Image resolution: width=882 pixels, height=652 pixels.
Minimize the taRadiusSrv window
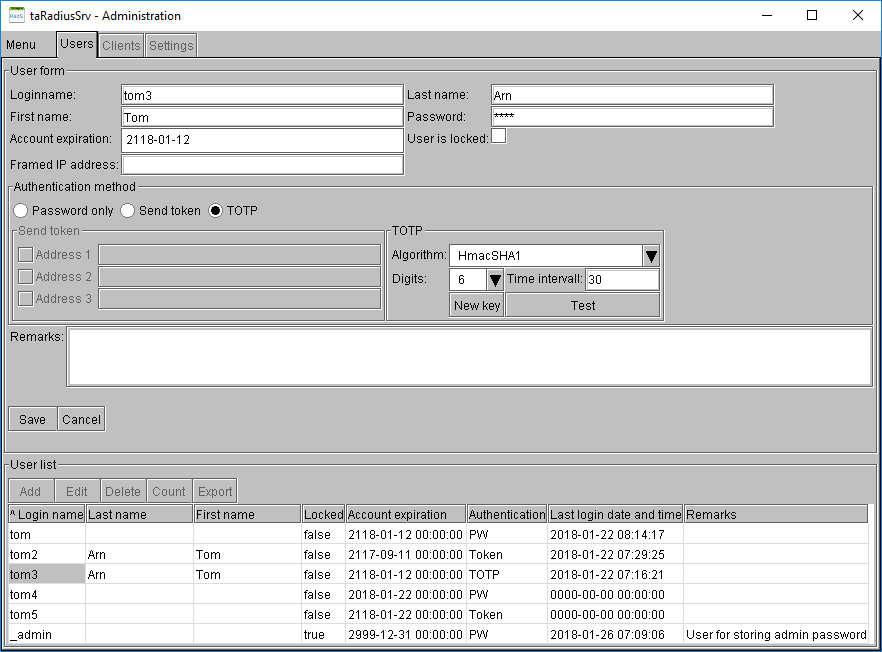767,15
